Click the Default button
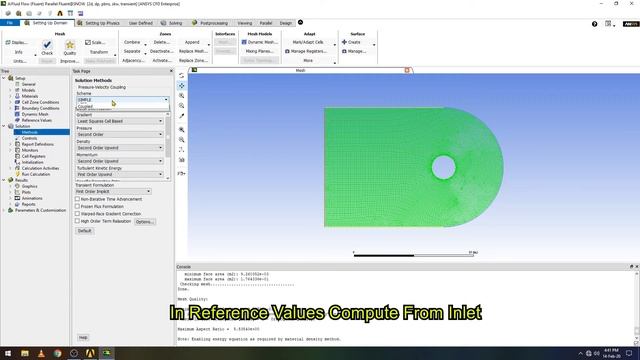 84,231
